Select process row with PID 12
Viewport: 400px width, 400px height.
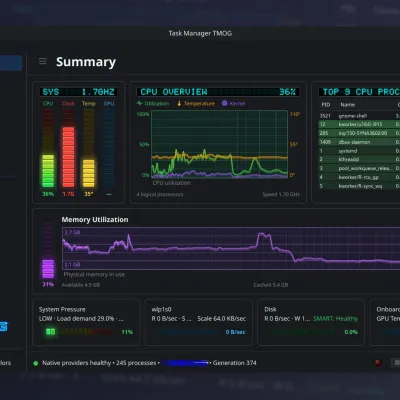coord(359,124)
